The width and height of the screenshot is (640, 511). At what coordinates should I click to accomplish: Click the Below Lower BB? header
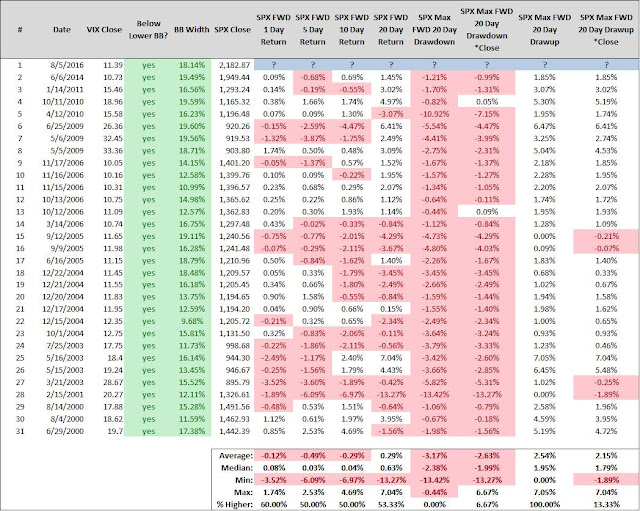click(x=149, y=29)
